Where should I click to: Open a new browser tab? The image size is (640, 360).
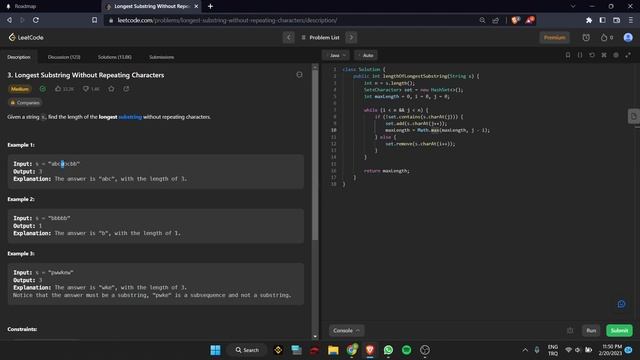pyautogui.click(x=210, y=6)
